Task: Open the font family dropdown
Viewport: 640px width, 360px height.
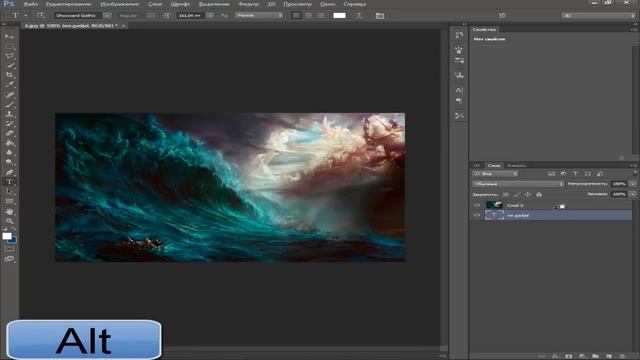Action: tap(107, 16)
